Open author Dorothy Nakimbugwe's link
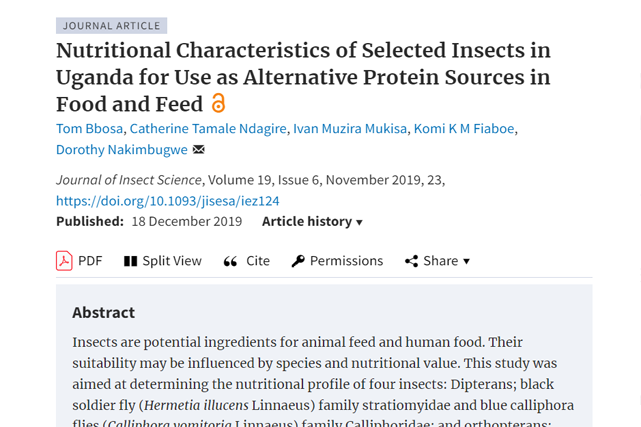 point(122,150)
